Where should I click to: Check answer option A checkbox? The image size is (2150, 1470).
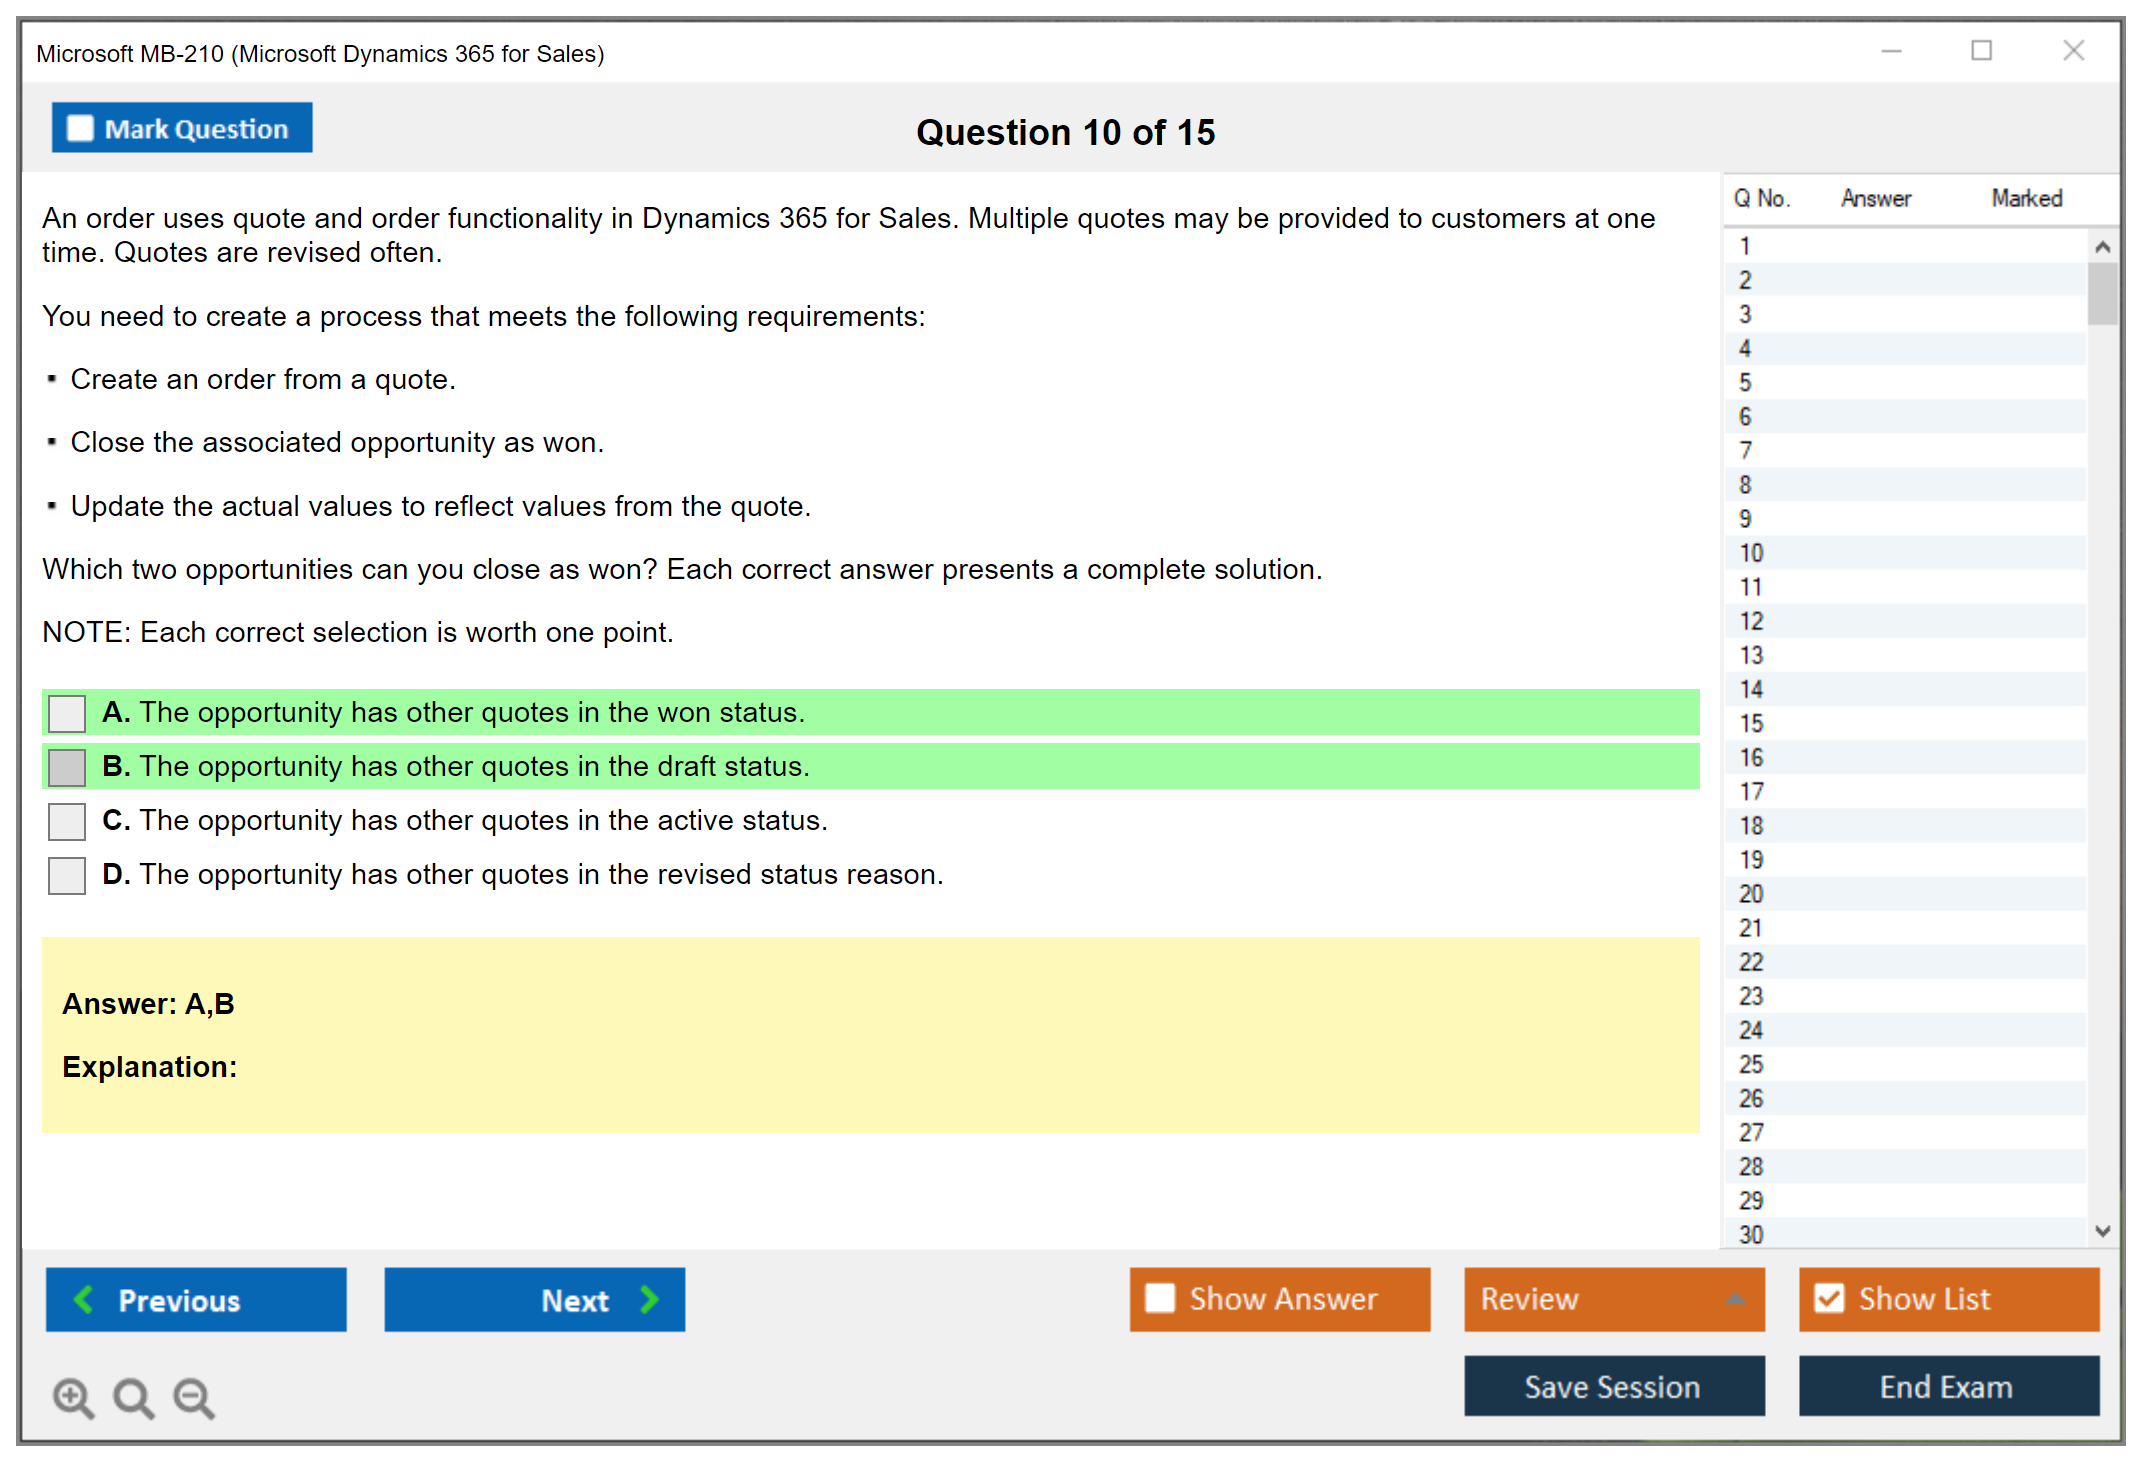[x=67, y=713]
